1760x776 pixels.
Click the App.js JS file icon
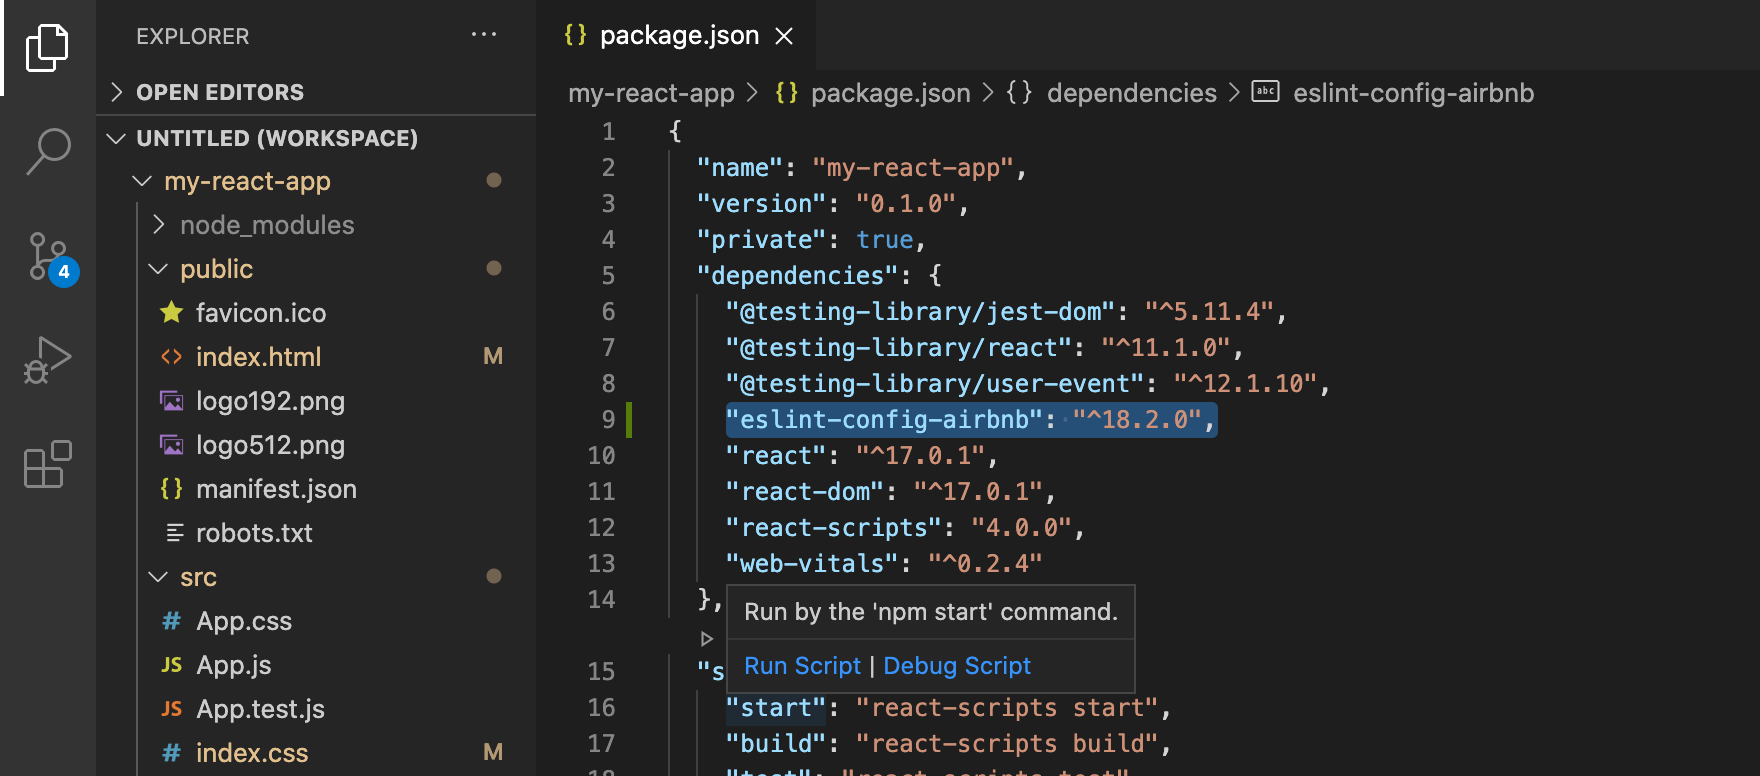[x=172, y=665]
